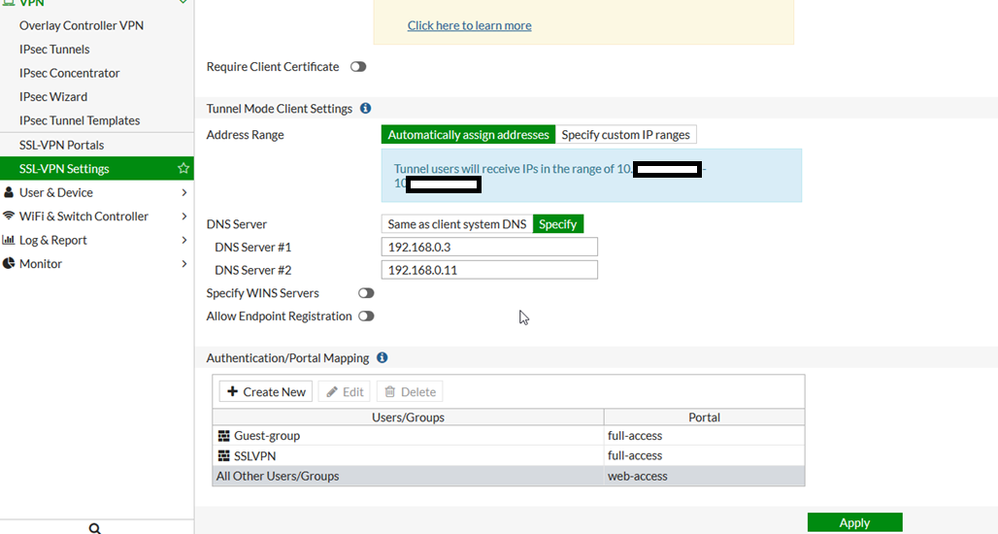998x534 pixels.
Task: Click full-access portal cell for Guest-group
Action: point(704,435)
